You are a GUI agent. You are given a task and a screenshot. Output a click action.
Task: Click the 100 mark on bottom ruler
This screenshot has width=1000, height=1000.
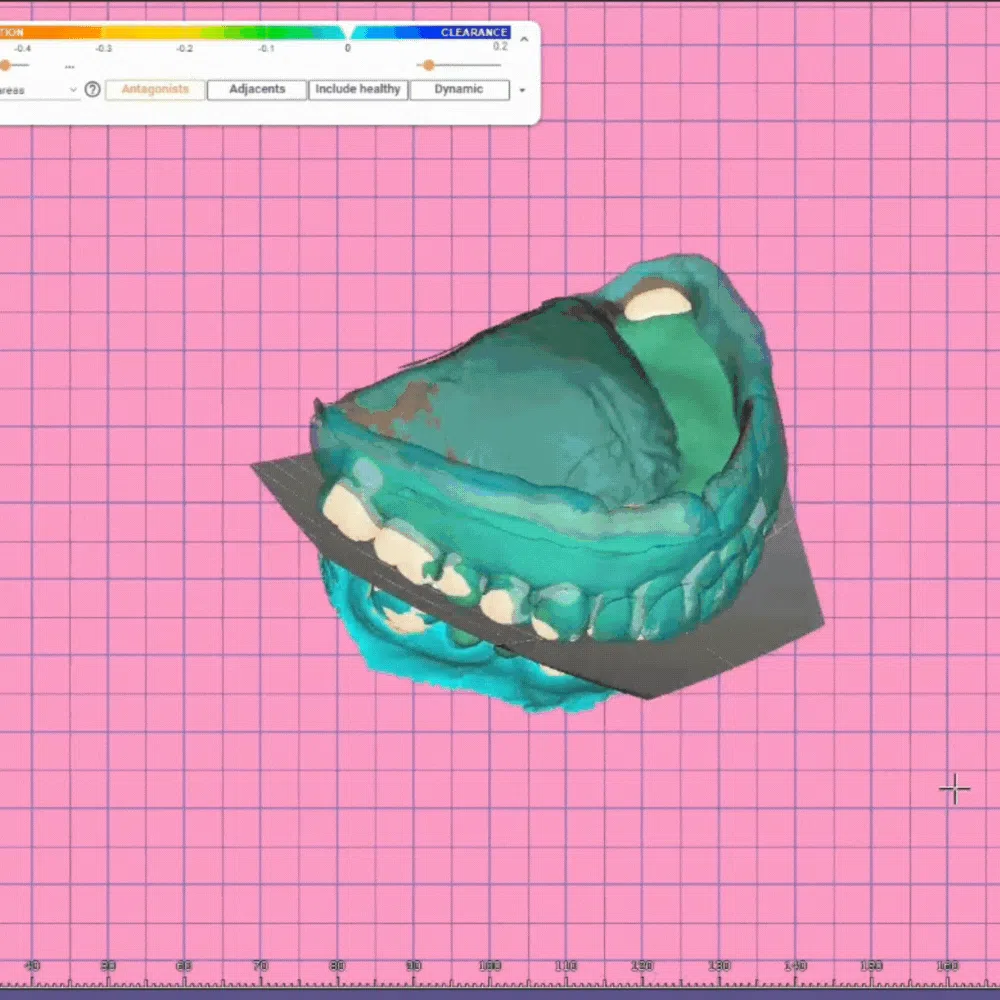click(489, 966)
